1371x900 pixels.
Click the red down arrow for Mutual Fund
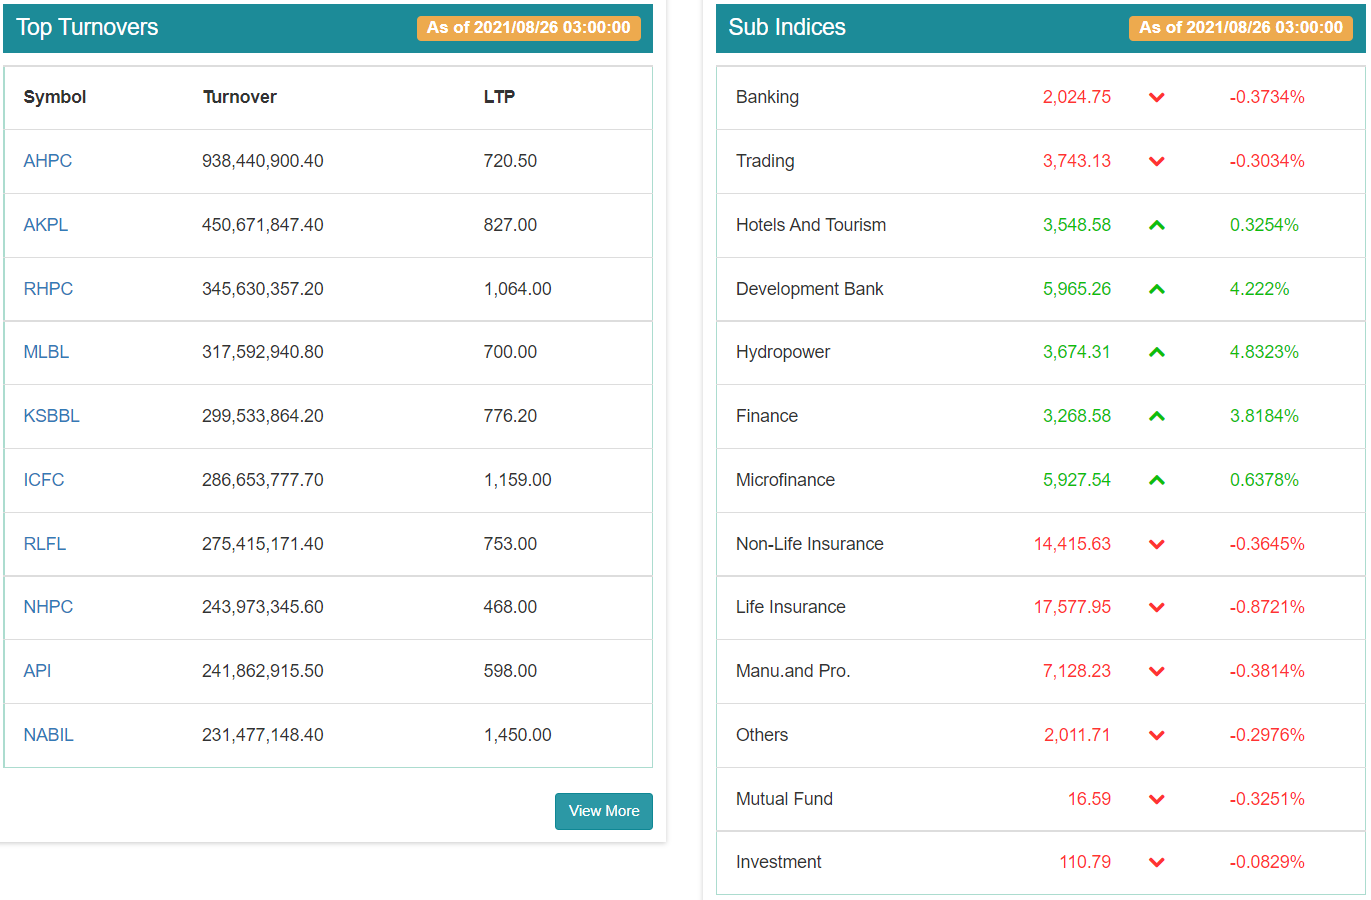[1156, 799]
